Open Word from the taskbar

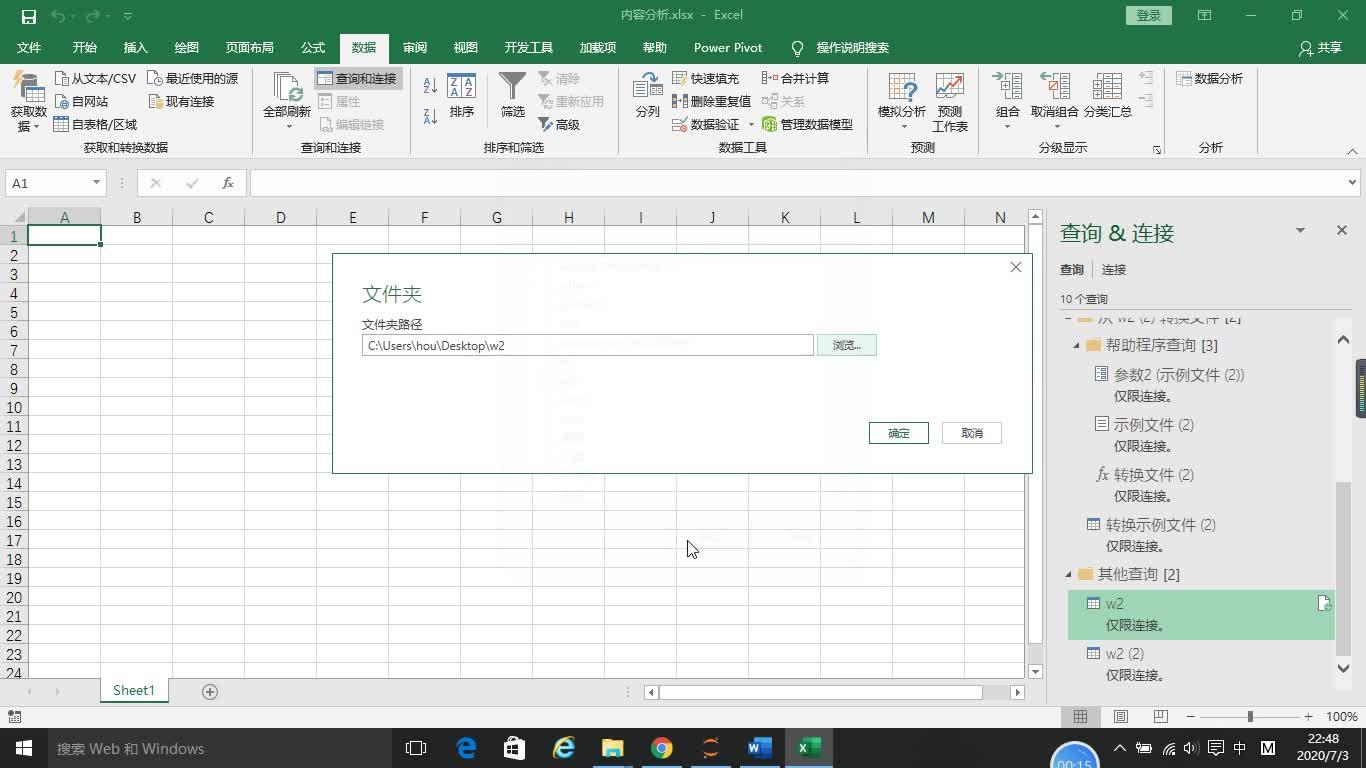click(759, 748)
